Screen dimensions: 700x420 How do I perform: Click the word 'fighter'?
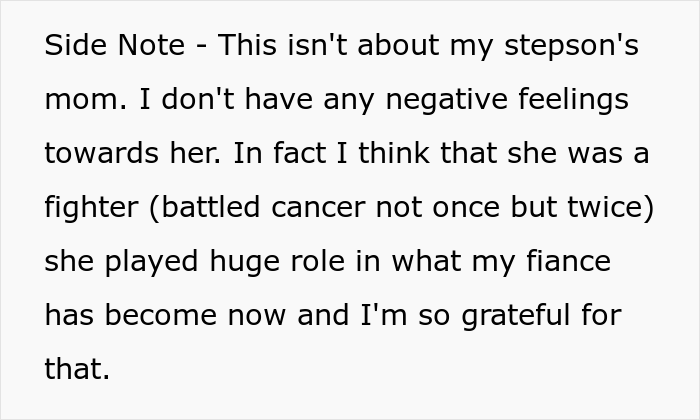tap(92, 208)
